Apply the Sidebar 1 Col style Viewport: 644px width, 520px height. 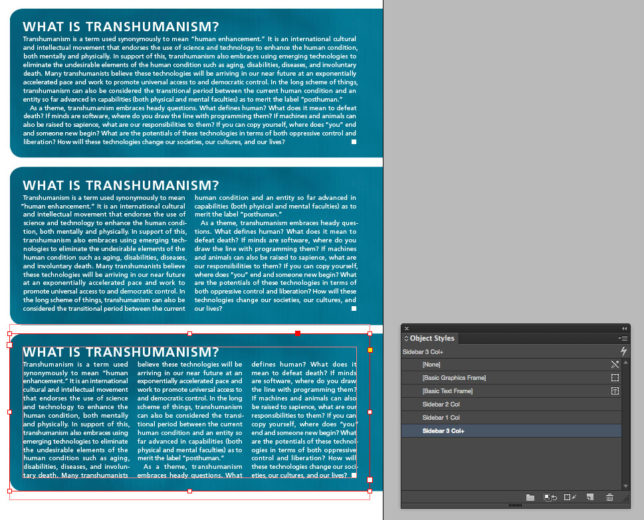click(x=511, y=417)
